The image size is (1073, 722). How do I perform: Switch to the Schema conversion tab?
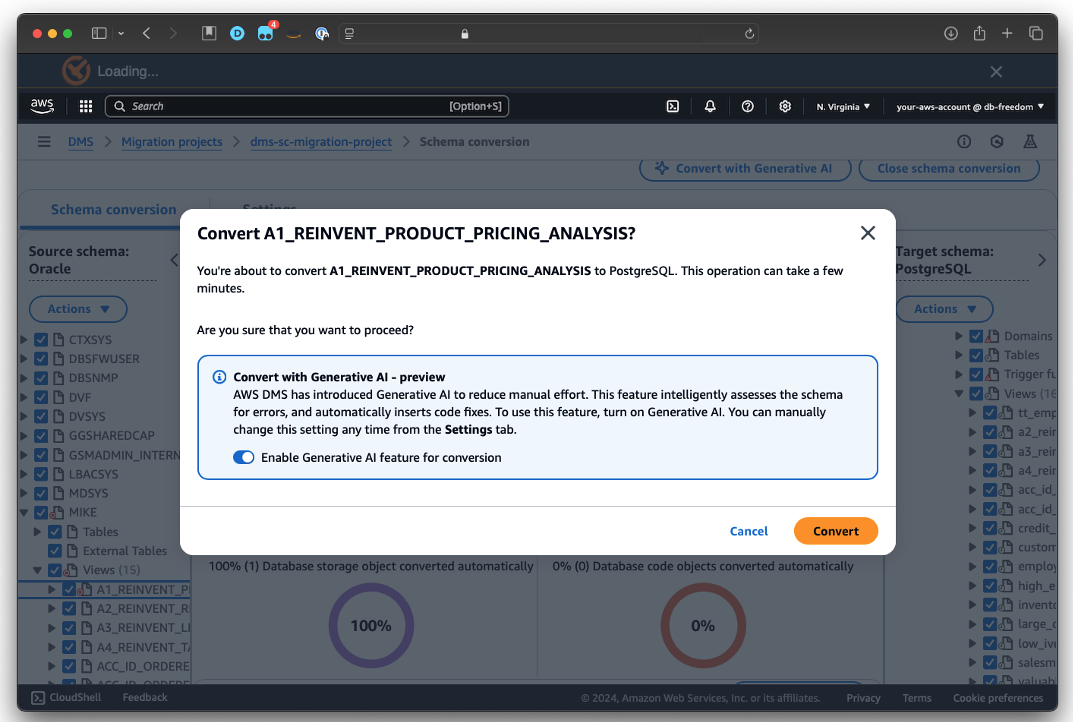114,209
